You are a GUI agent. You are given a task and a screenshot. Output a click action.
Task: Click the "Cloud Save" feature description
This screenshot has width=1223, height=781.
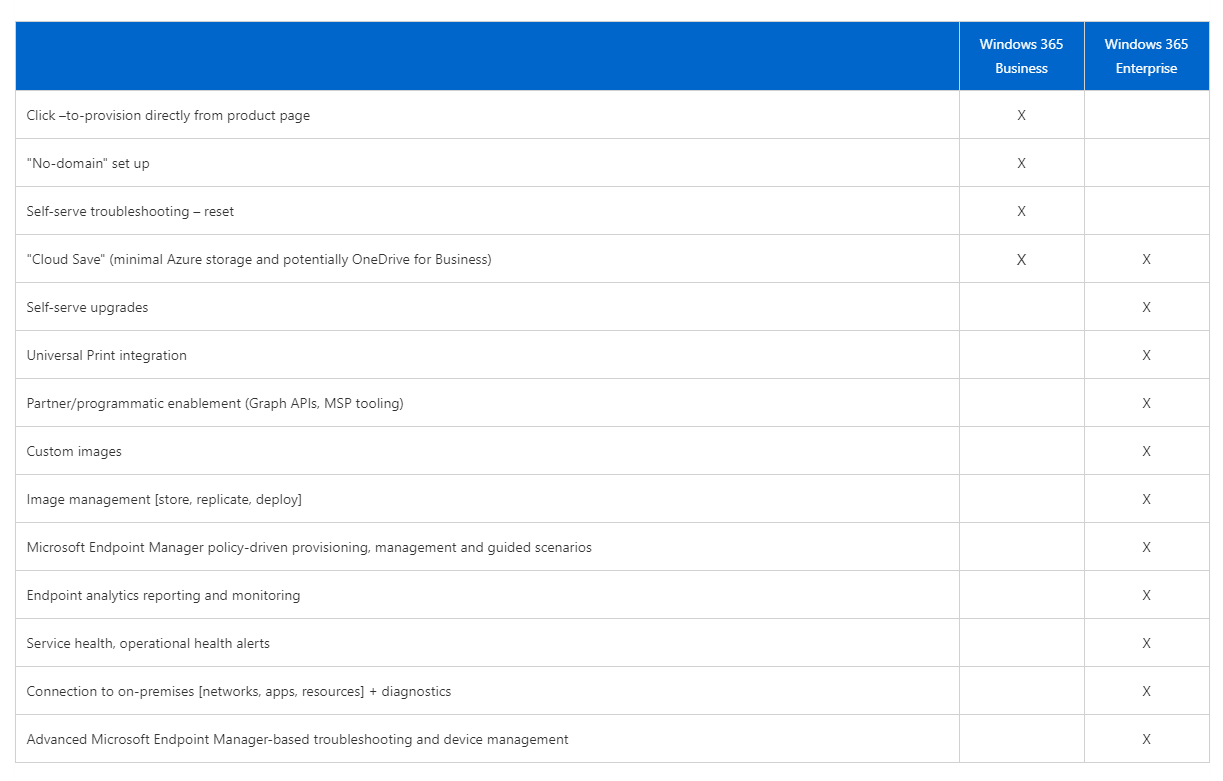tap(259, 259)
